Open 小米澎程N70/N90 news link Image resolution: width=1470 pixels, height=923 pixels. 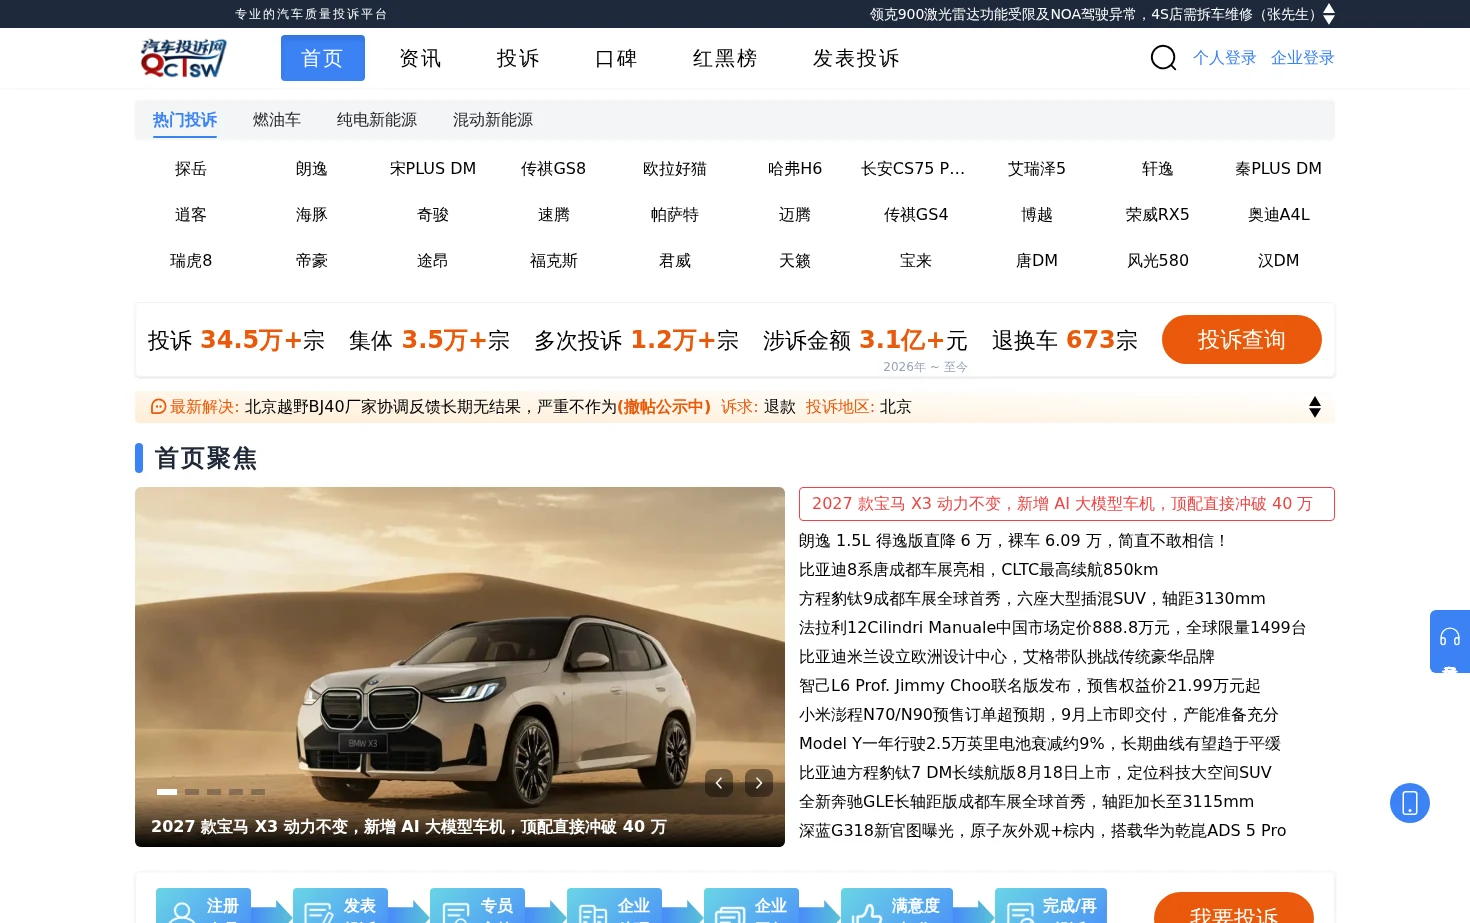tap(1039, 715)
